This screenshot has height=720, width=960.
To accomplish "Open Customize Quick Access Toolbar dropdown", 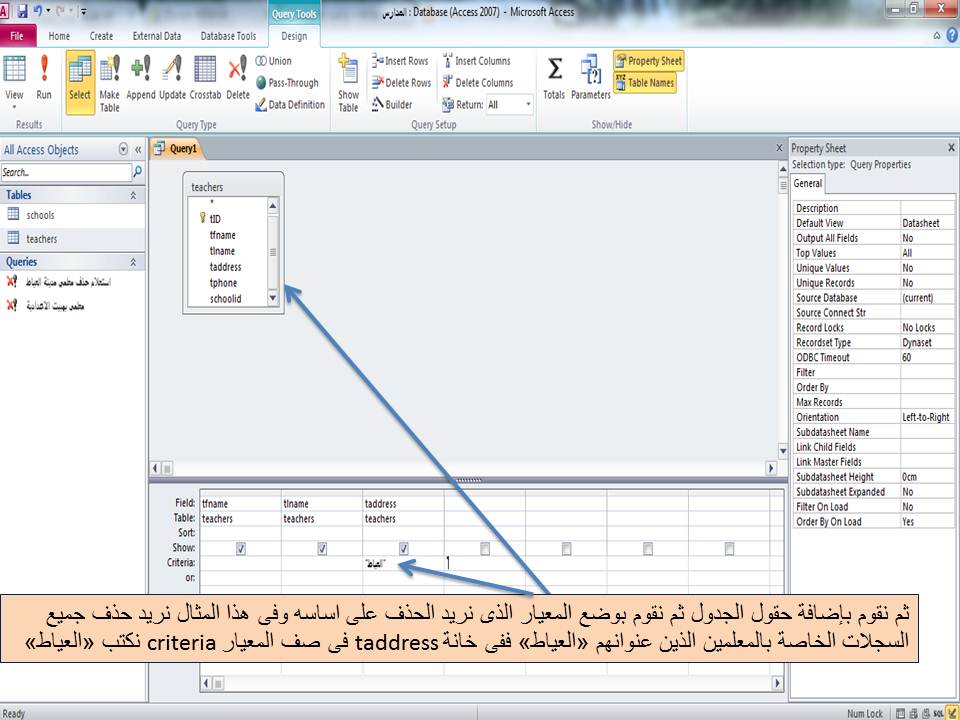I will [x=83, y=11].
